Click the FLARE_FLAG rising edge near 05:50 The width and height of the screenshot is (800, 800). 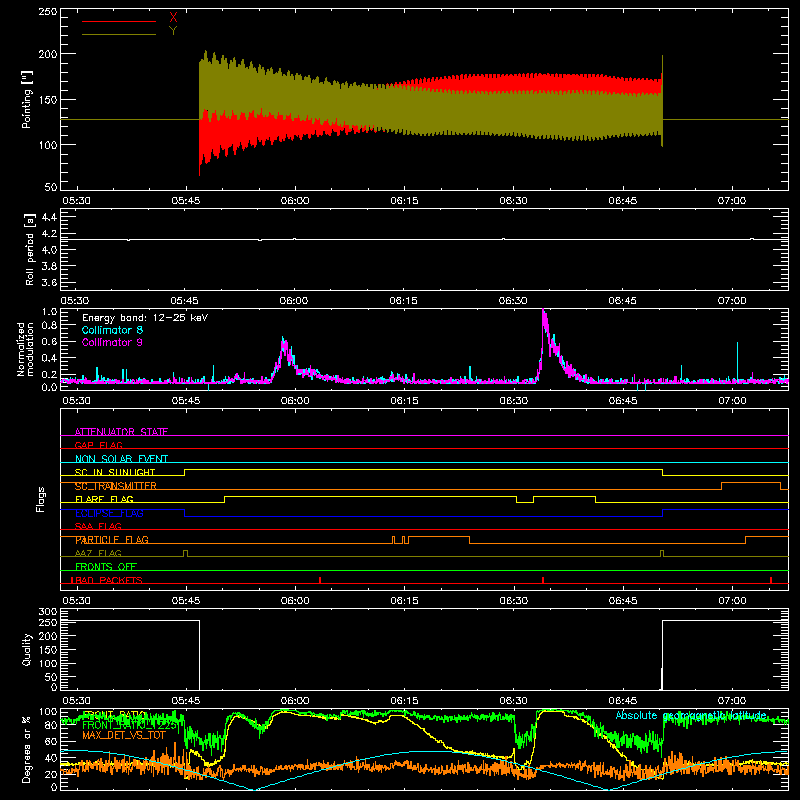click(x=224, y=499)
